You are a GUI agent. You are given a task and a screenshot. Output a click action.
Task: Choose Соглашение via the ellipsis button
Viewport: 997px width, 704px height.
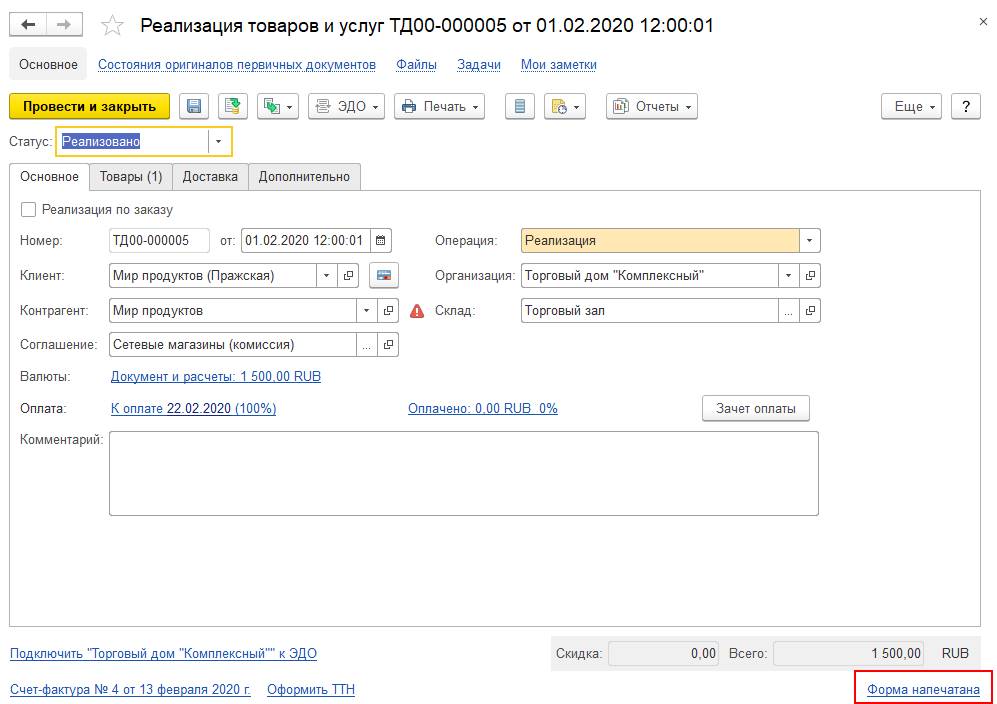[366, 345]
